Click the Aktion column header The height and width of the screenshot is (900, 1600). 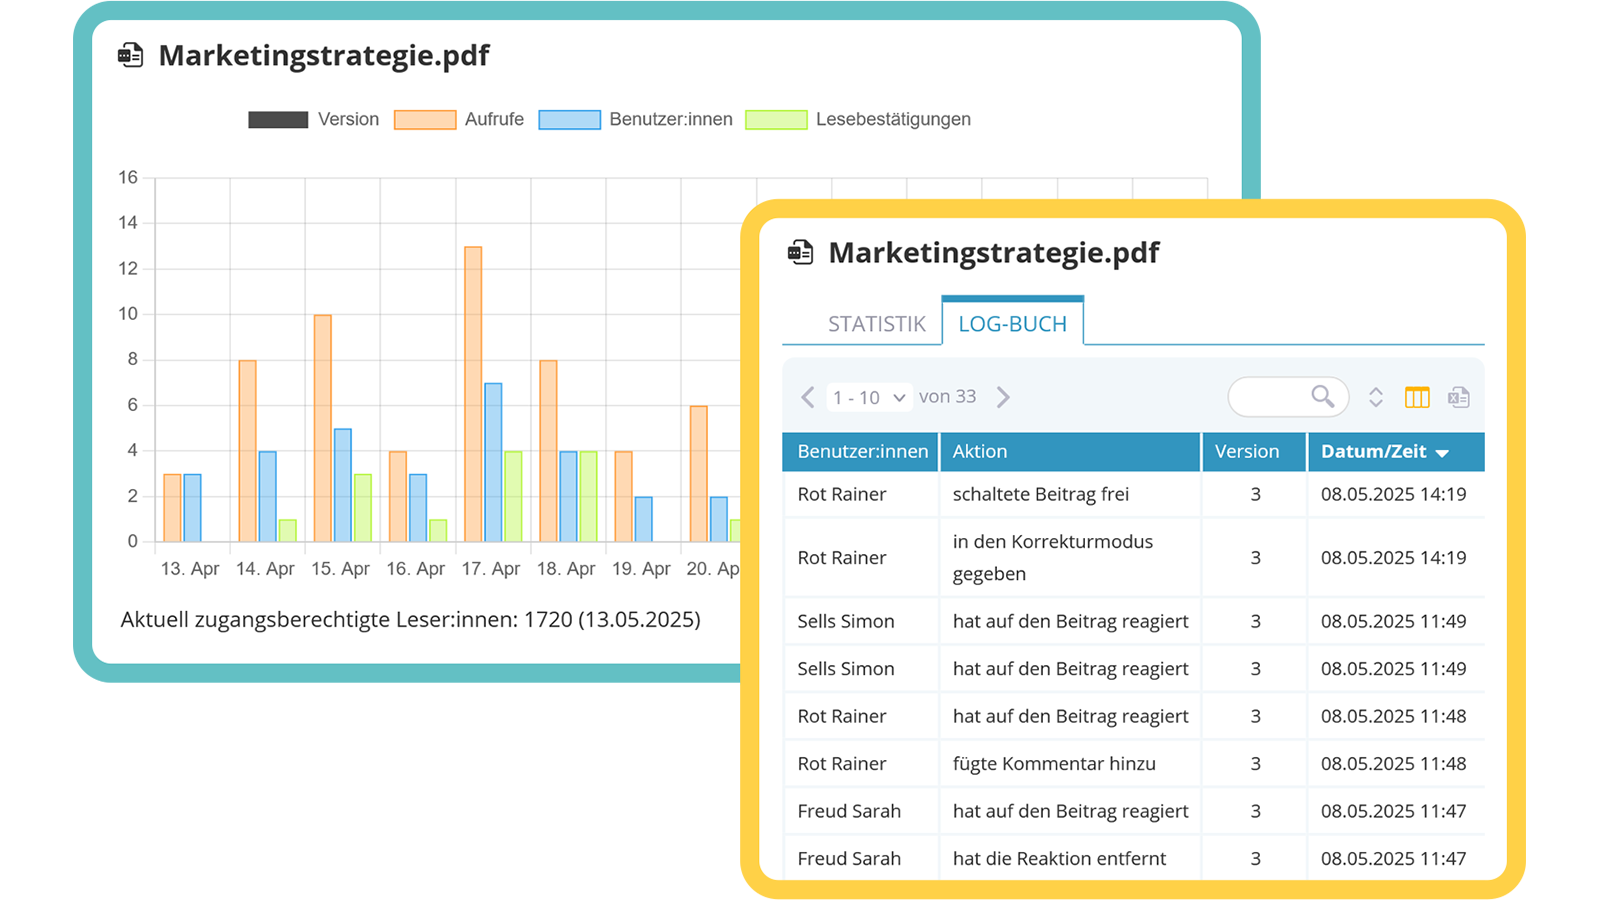[x=1070, y=451]
